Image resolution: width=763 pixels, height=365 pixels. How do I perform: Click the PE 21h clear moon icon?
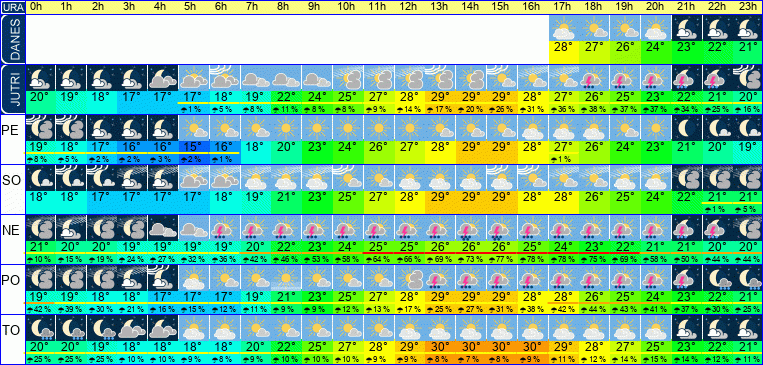687,128
